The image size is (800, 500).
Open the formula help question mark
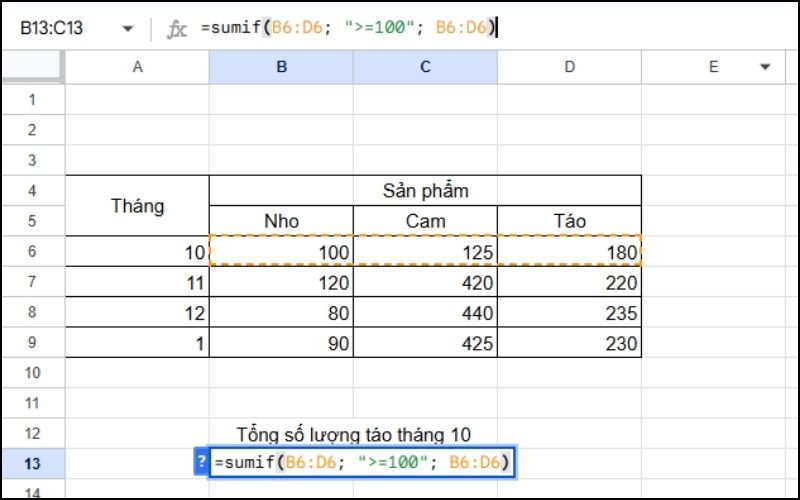click(x=201, y=462)
